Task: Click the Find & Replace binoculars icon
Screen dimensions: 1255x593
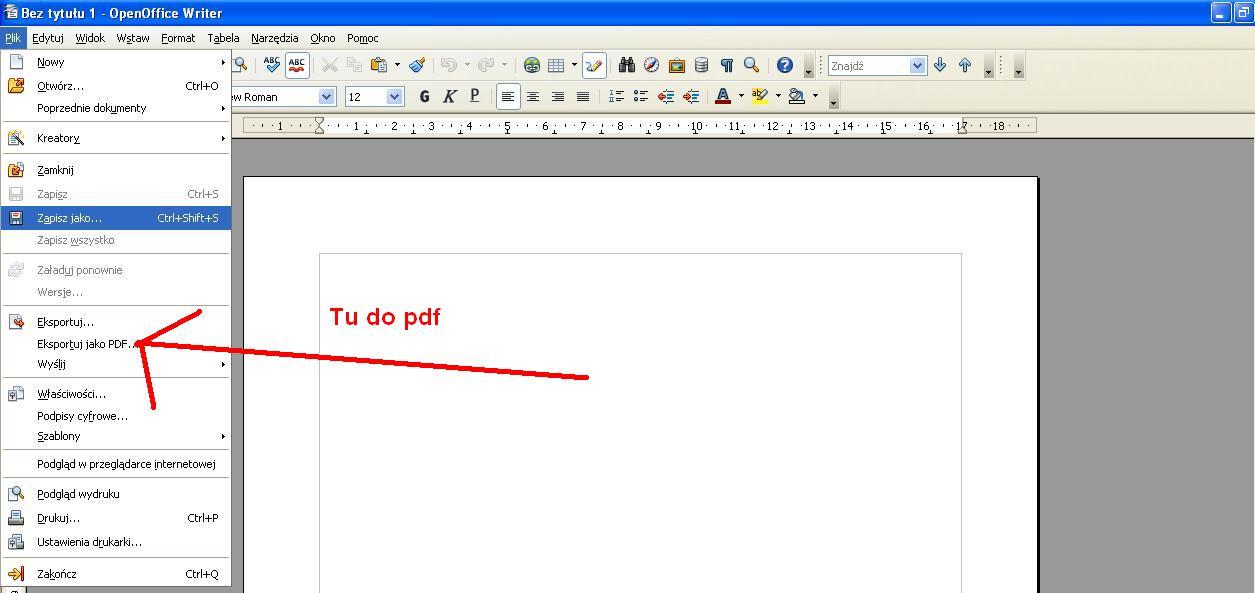Action: pos(627,65)
